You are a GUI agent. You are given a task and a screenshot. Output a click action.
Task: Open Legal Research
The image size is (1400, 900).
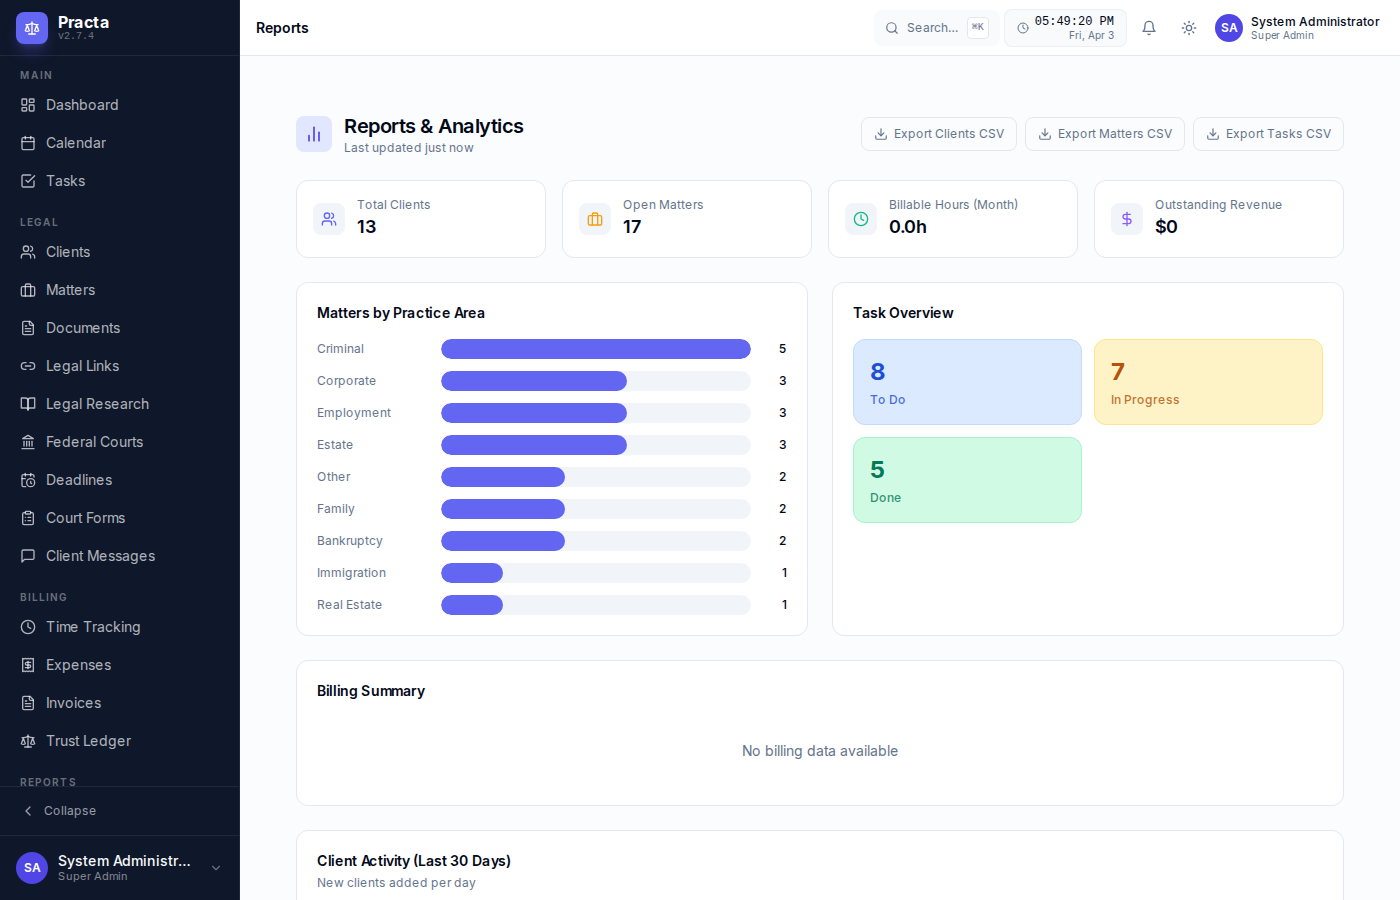pyautogui.click(x=120, y=404)
